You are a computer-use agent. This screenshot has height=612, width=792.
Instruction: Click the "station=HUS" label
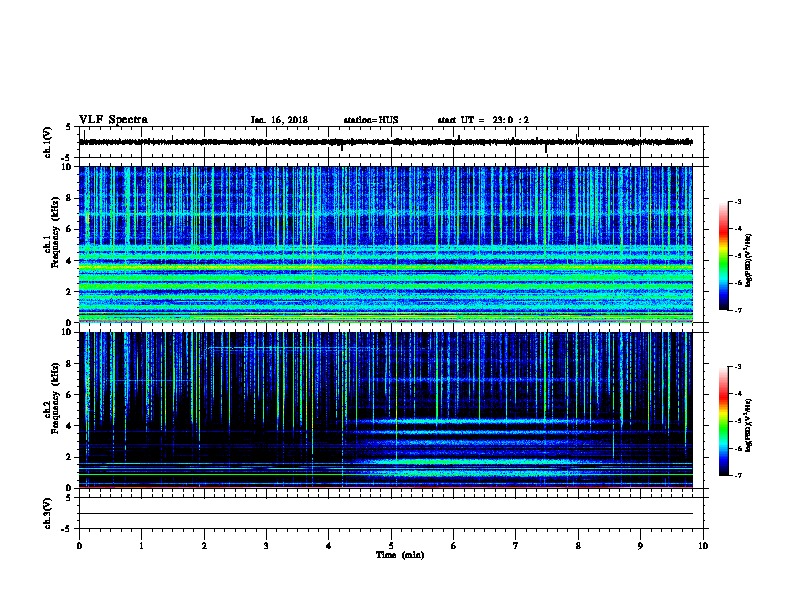pyautogui.click(x=371, y=120)
